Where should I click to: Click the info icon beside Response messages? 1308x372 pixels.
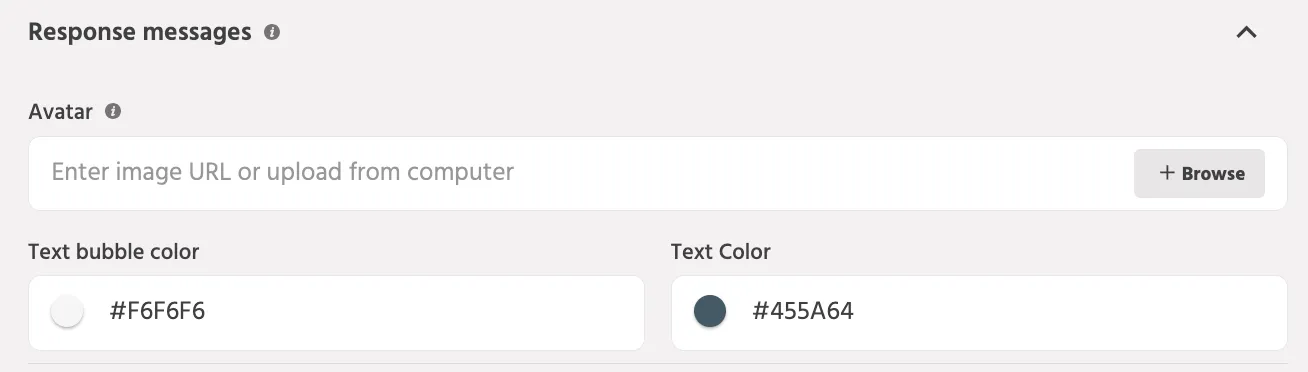[x=271, y=33]
